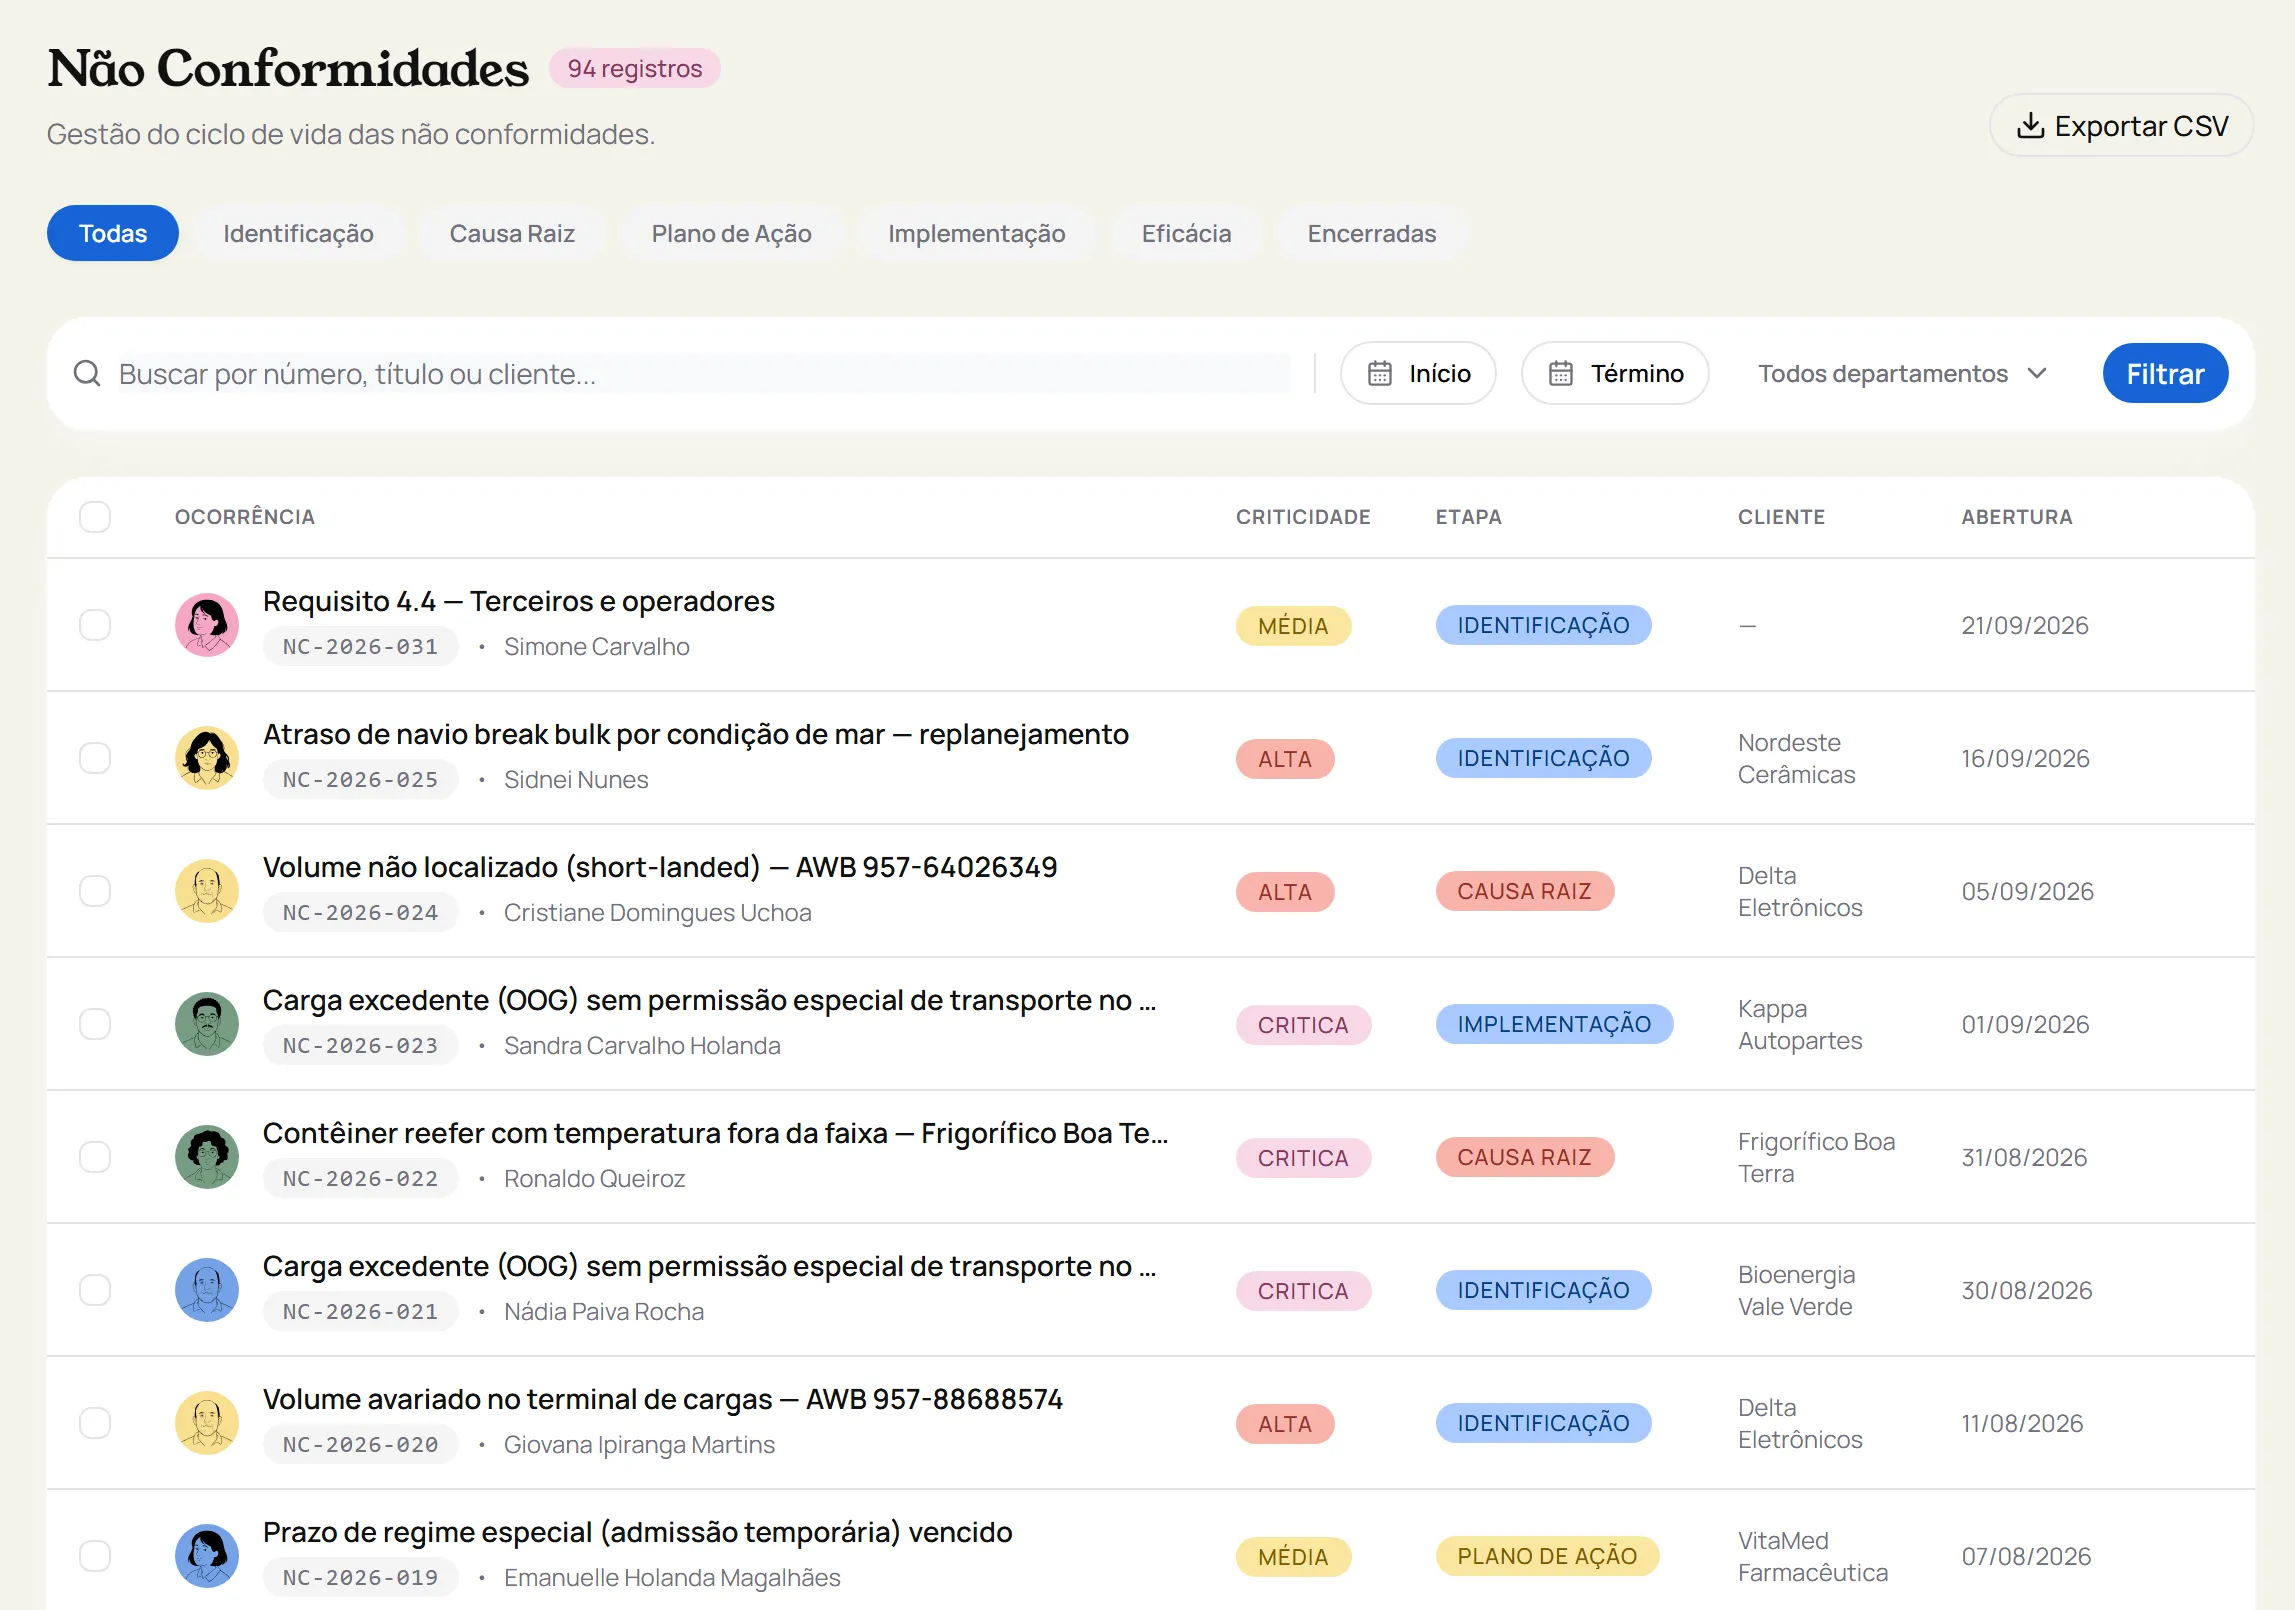Open the Todos departamentos dropdown
The width and height of the screenshot is (2295, 1610).
[x=1902, y=374]
